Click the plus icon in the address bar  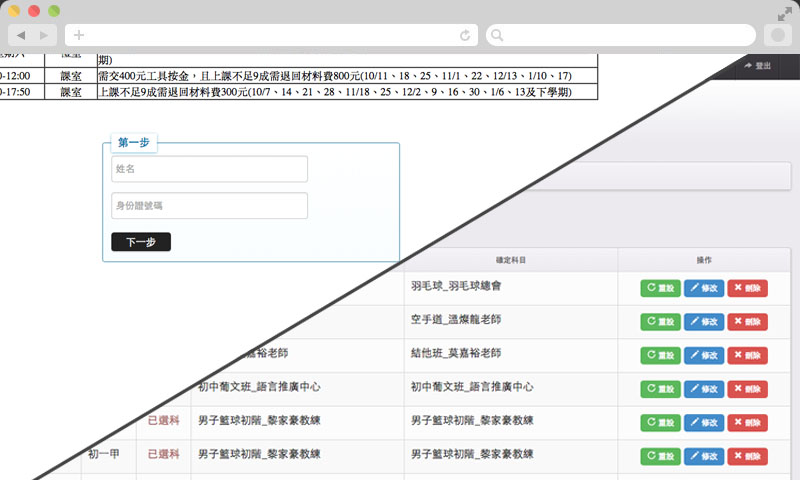[79, 35]
